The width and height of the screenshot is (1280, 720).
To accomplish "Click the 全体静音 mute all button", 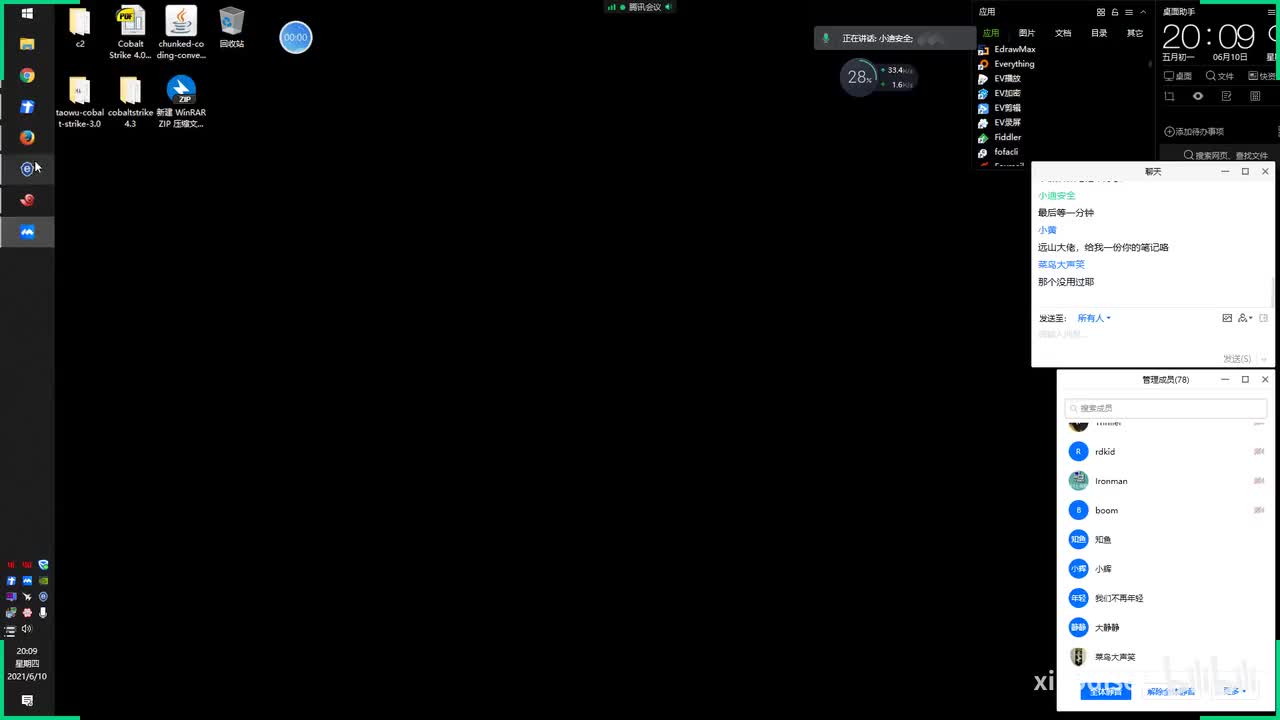I will pos(1106,691).
